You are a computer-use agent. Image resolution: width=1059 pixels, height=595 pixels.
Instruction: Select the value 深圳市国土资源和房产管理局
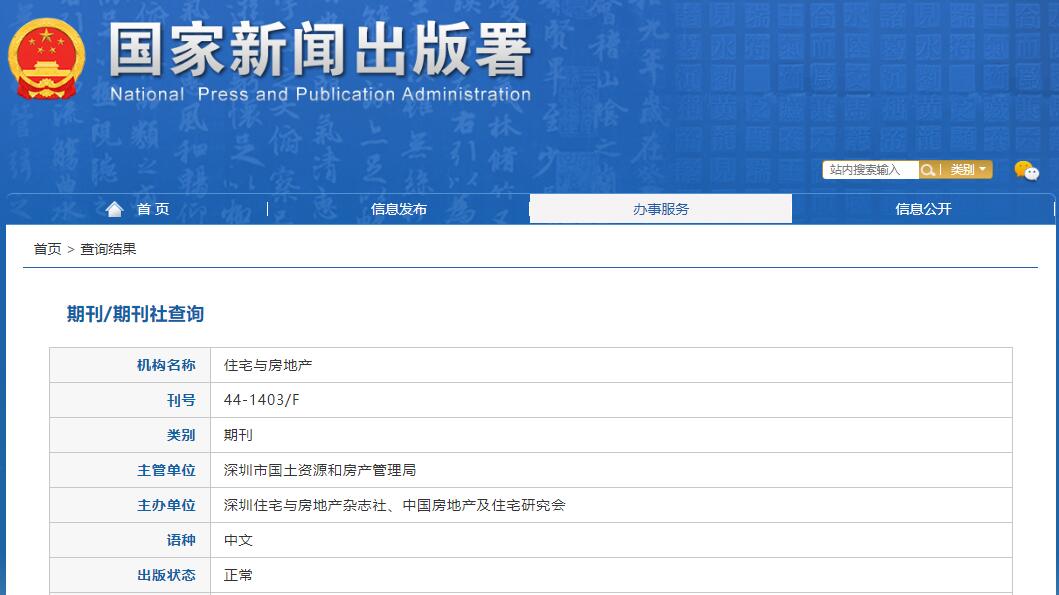[x=320, y=471]
